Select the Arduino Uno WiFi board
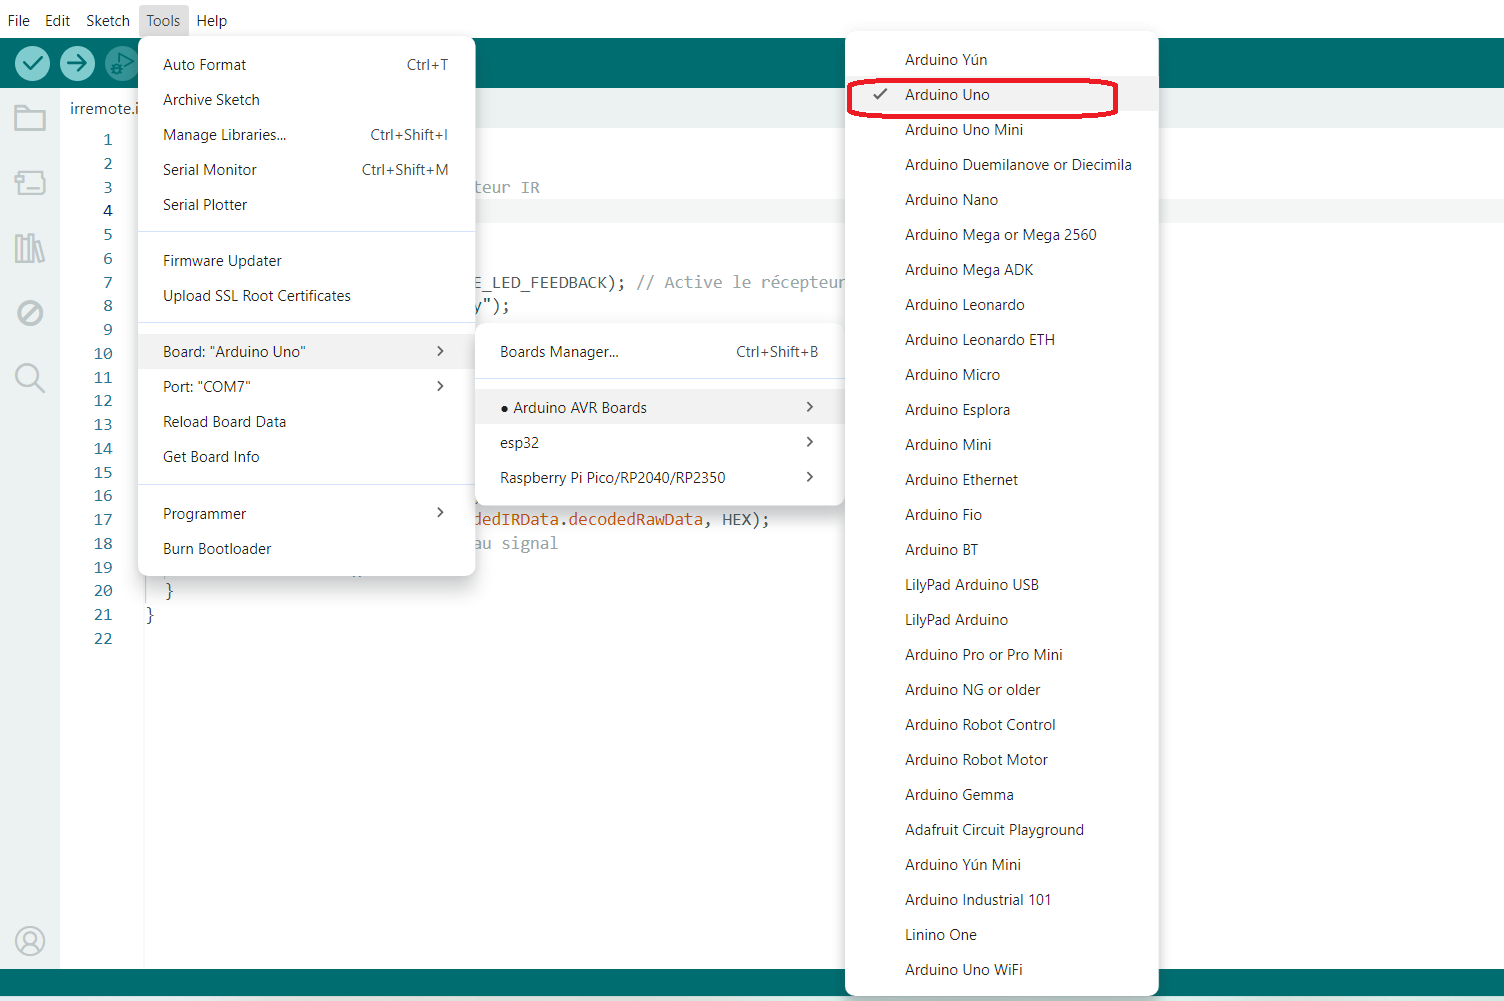The width and height of the screenshot is (1504, 1001). 1002,970
